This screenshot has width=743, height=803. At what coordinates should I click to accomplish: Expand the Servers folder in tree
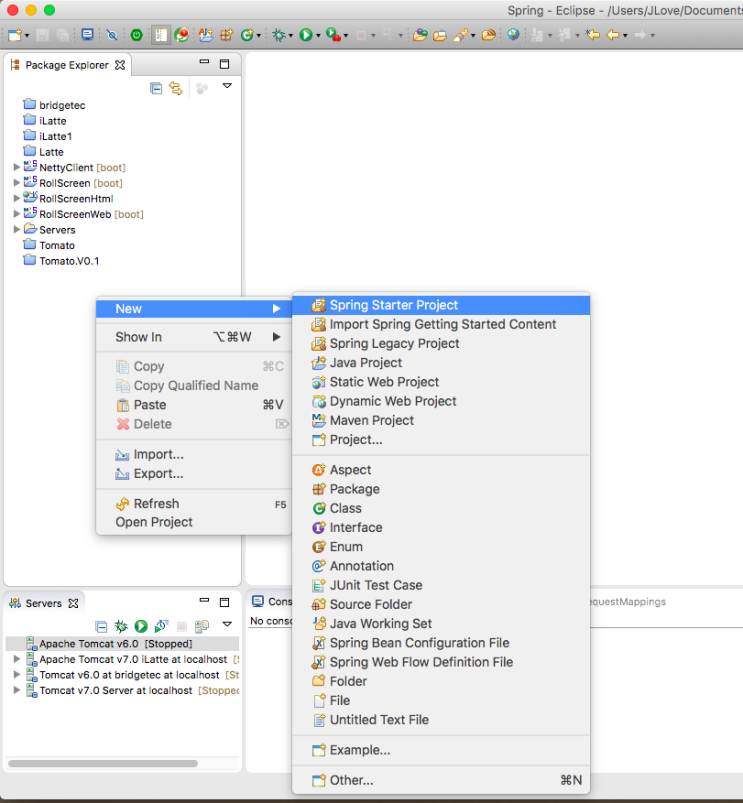click(17, 230)
